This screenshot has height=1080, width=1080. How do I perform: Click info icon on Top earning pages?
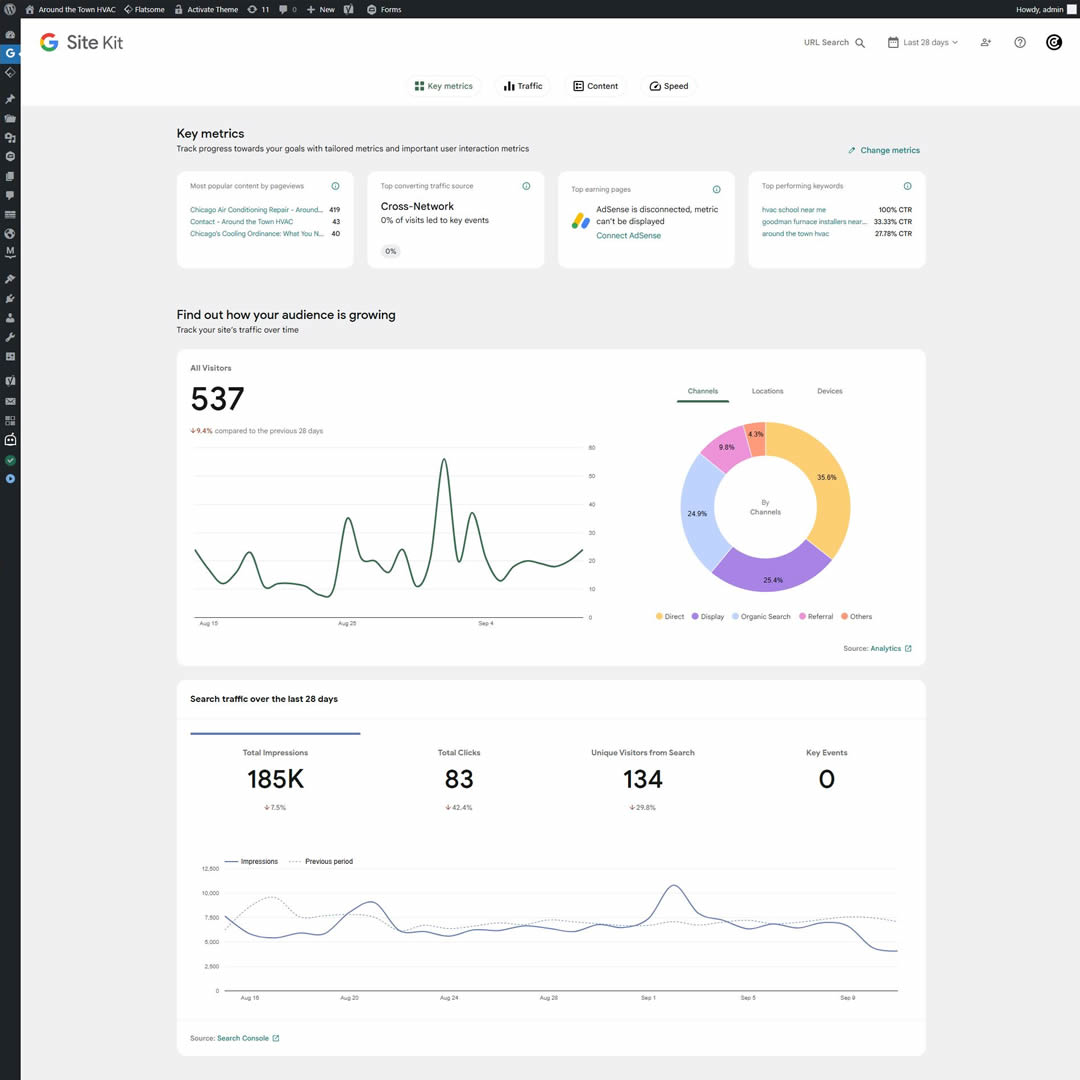tap(716, 189)
